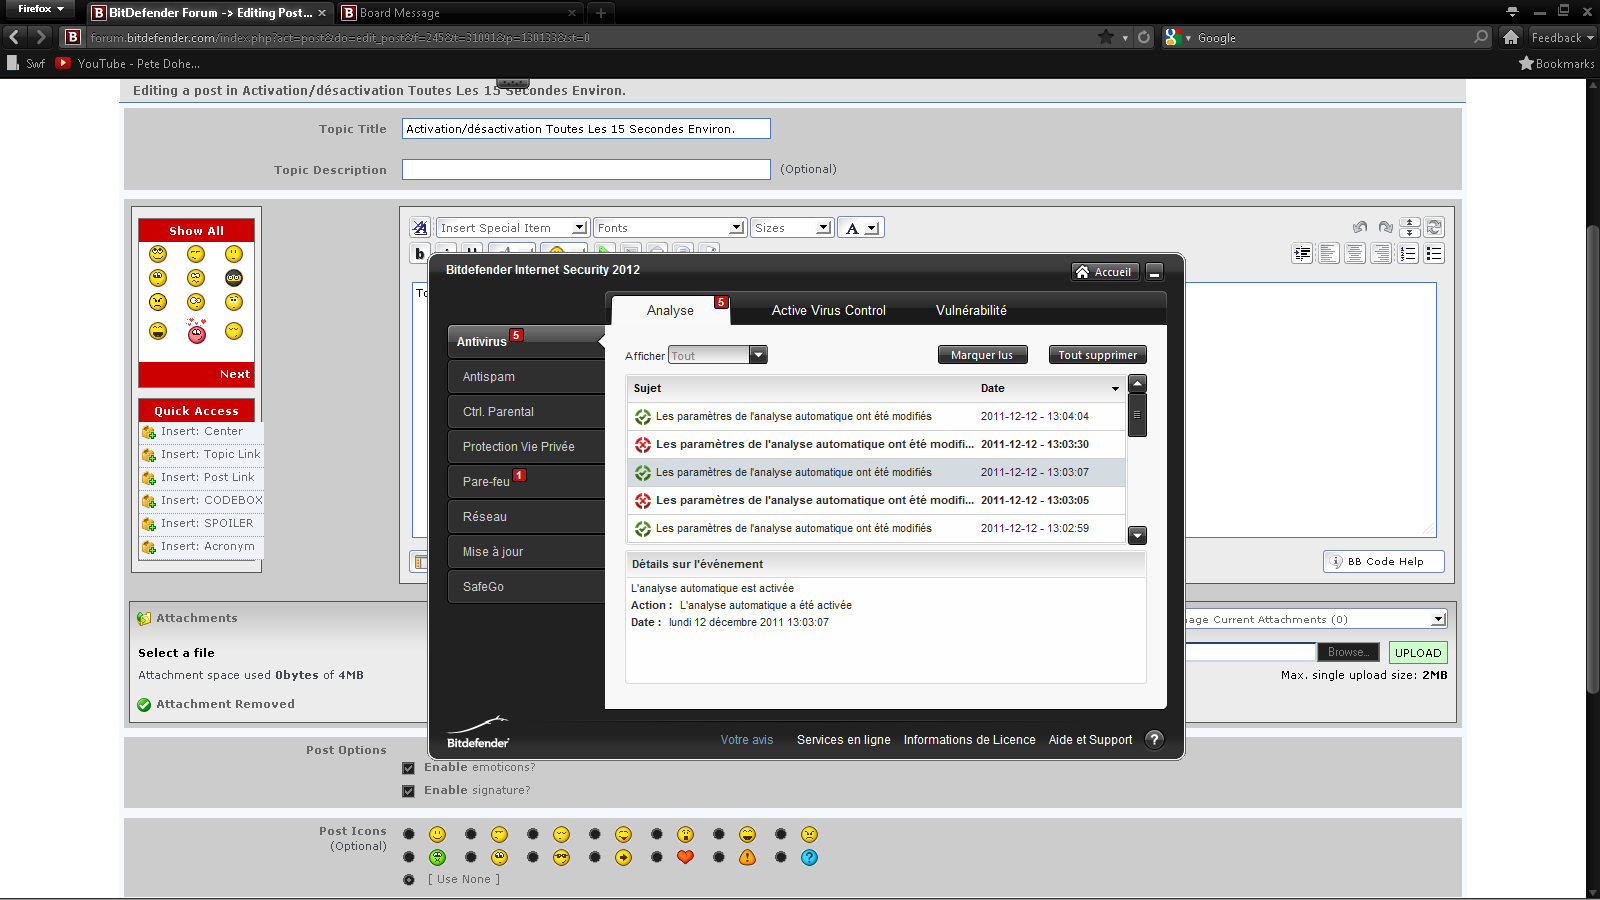This screenshot has height=900, width=1600.
Task: Insert a bulleted list
Action: [x=1434, y=254]
